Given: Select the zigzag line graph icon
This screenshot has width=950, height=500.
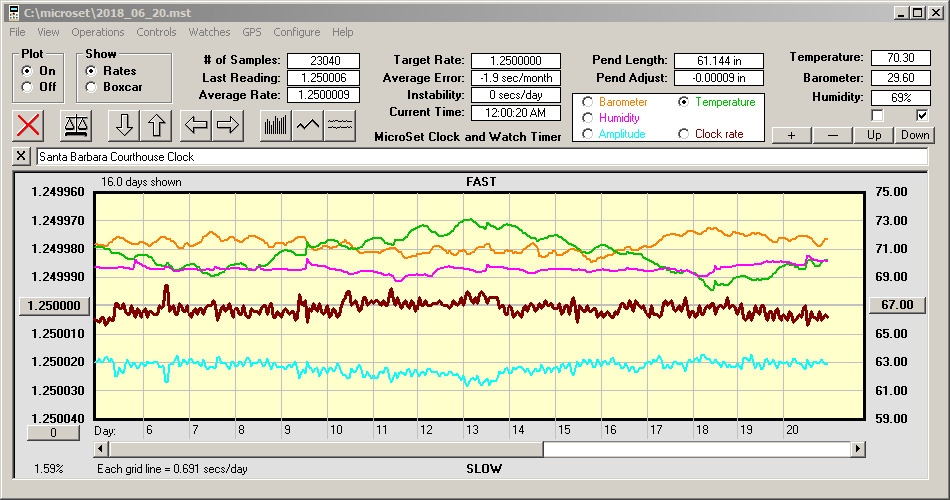Looking at the screenshot, I should click(x=308, y=125).
